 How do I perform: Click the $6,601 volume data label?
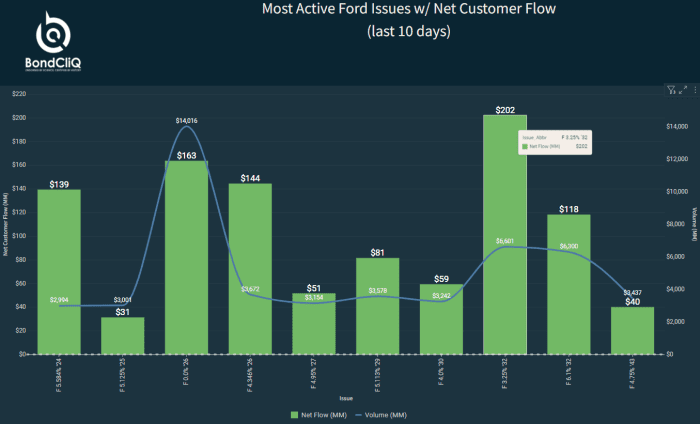pos(505,241)
